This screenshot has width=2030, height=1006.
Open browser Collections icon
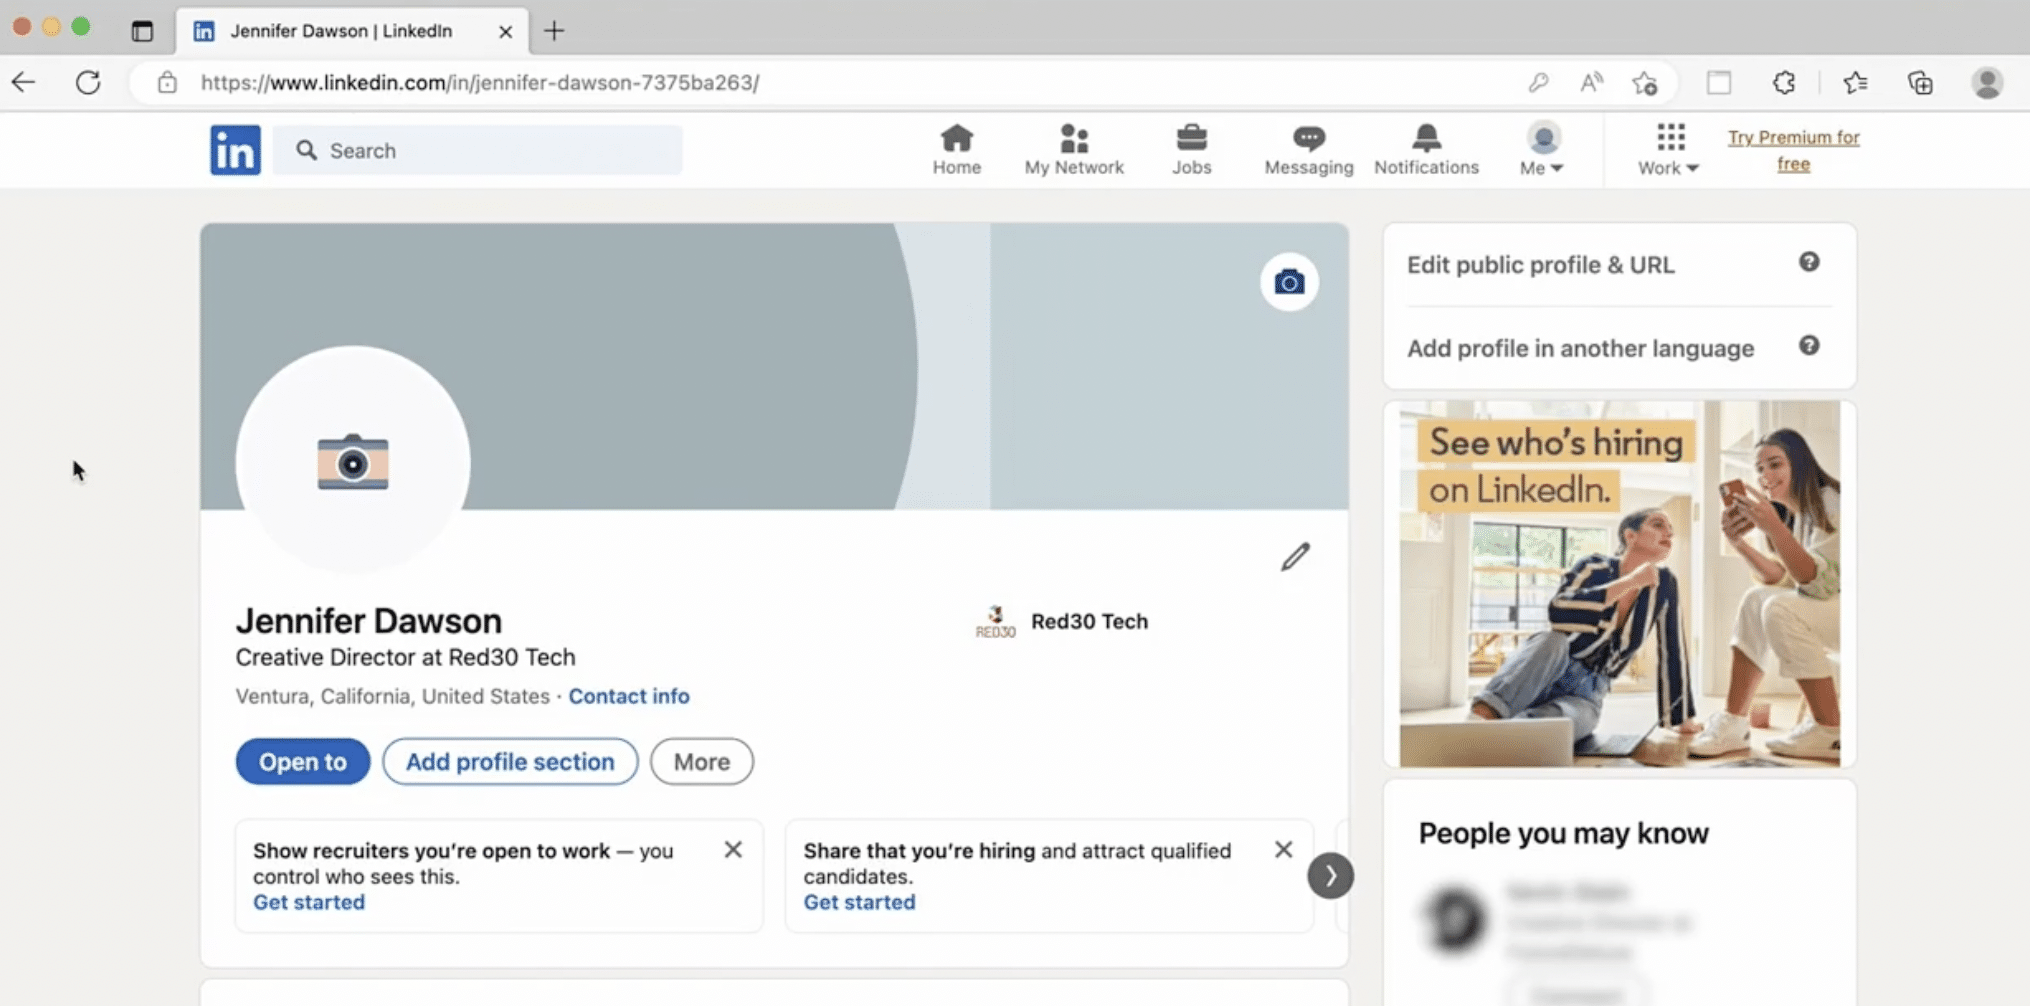point(1920,82)
